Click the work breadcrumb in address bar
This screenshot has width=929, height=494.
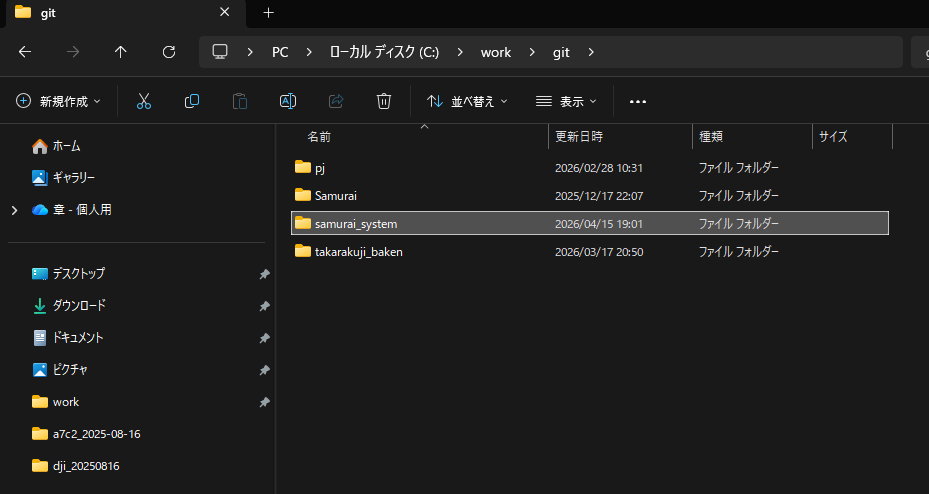point(495,52)
